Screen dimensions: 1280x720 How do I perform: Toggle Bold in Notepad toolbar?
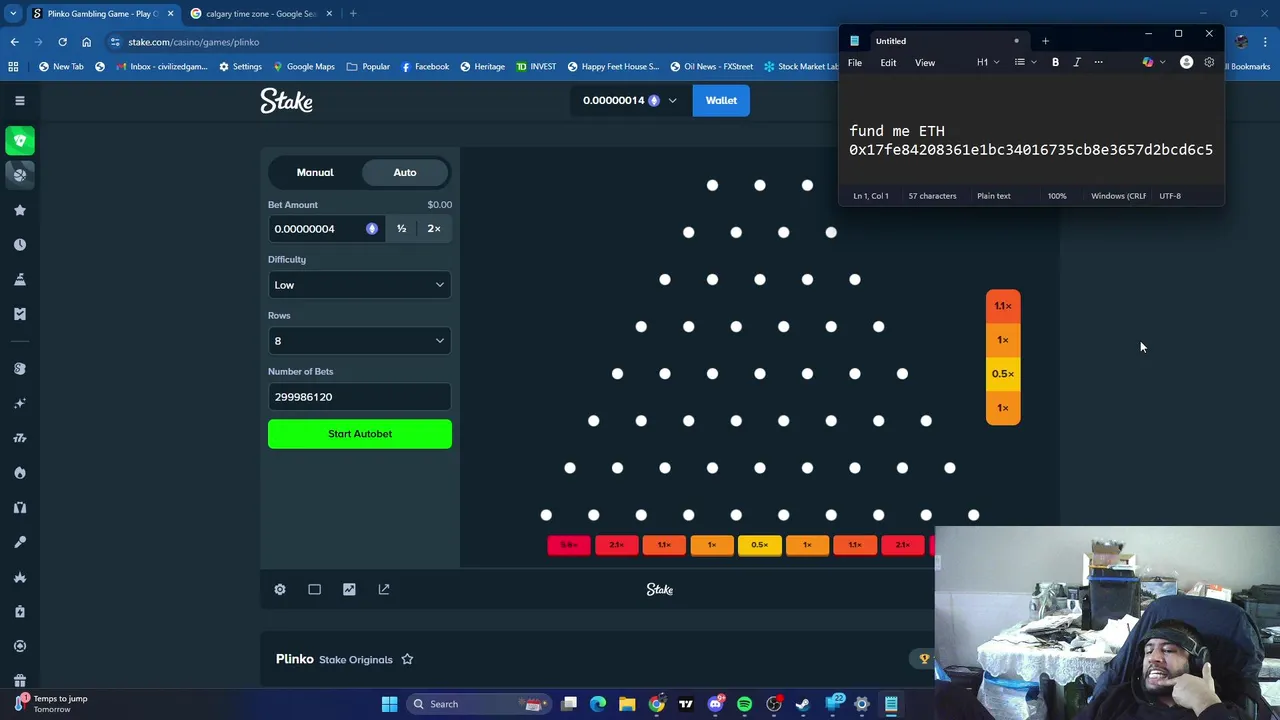click(x=1055, y=62)
